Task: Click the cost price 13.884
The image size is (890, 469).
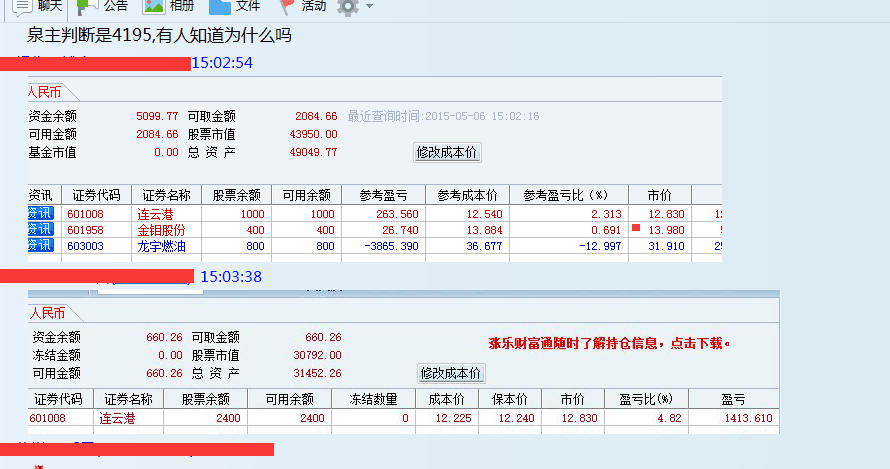Action: [x=484, y=230]
